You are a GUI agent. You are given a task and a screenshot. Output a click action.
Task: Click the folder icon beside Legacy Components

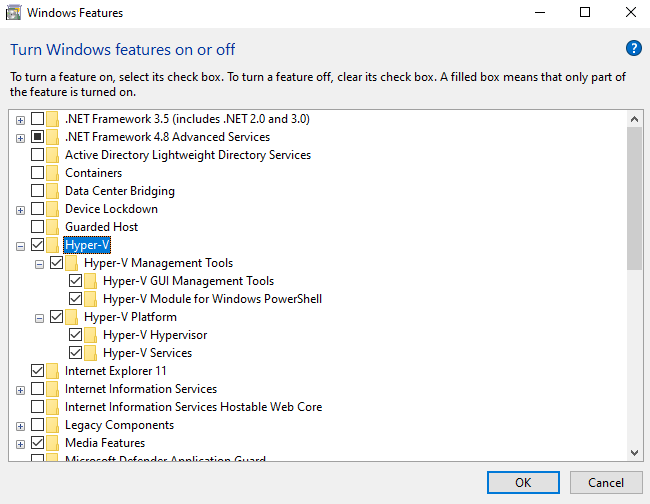[53, 425]
